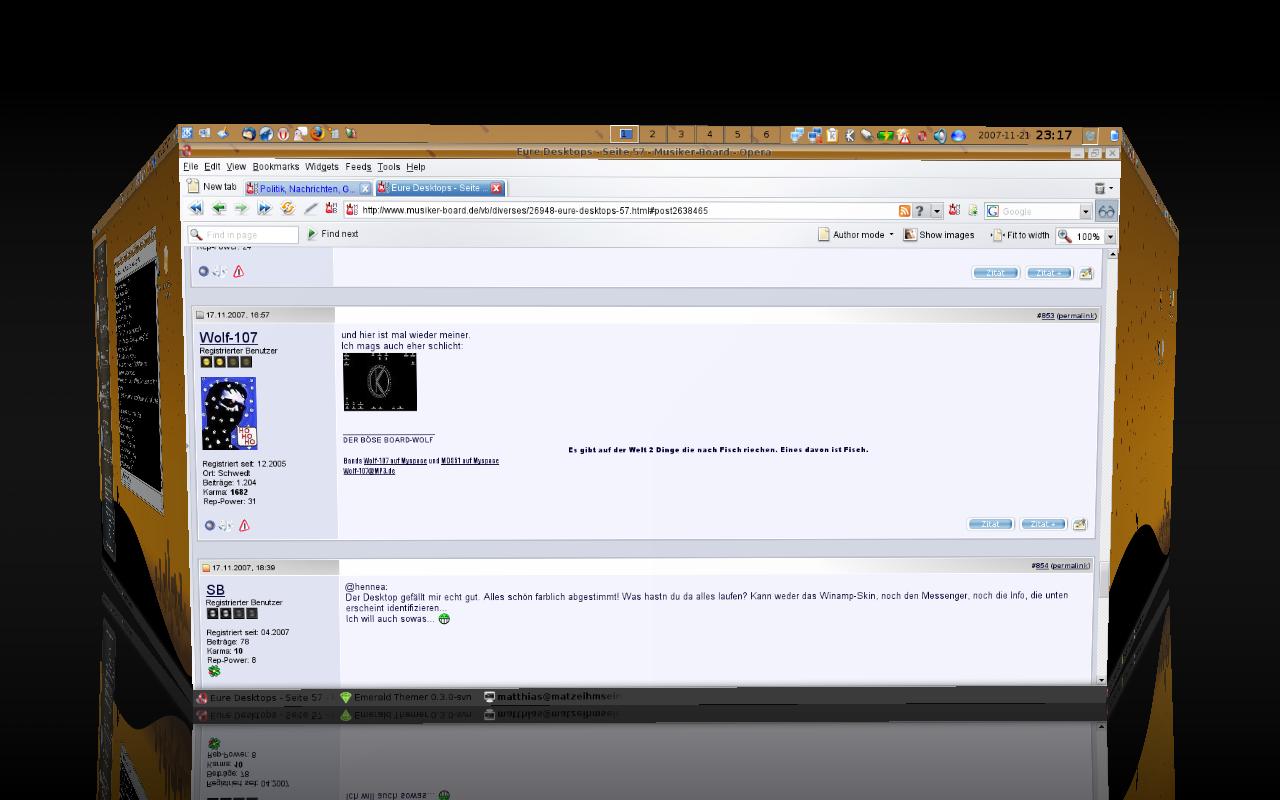Switch to virtual desktop 3
1280x800 pixels.
(x=681, y=134)
